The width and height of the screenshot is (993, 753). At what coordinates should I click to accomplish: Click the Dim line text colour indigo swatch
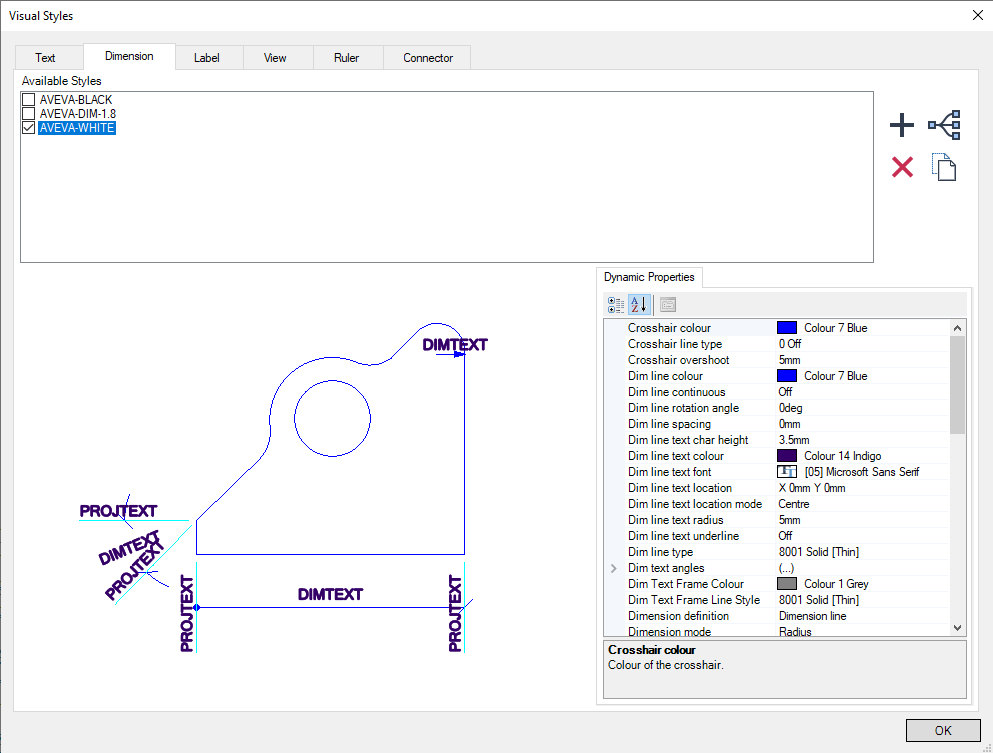pyautogui.click(x=787, y=456)
